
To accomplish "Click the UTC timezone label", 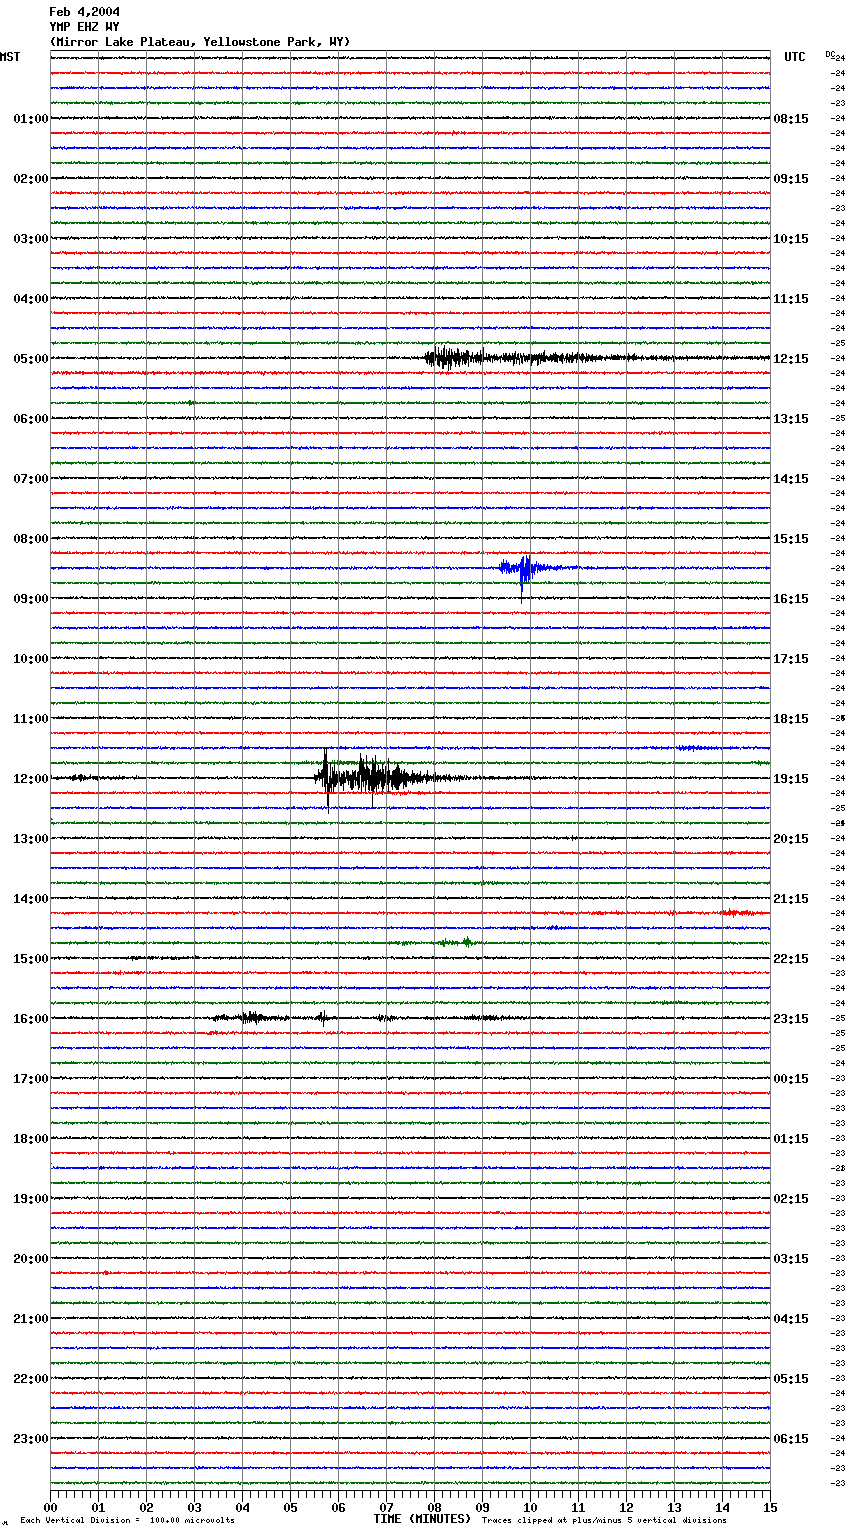I will [795, 57].
